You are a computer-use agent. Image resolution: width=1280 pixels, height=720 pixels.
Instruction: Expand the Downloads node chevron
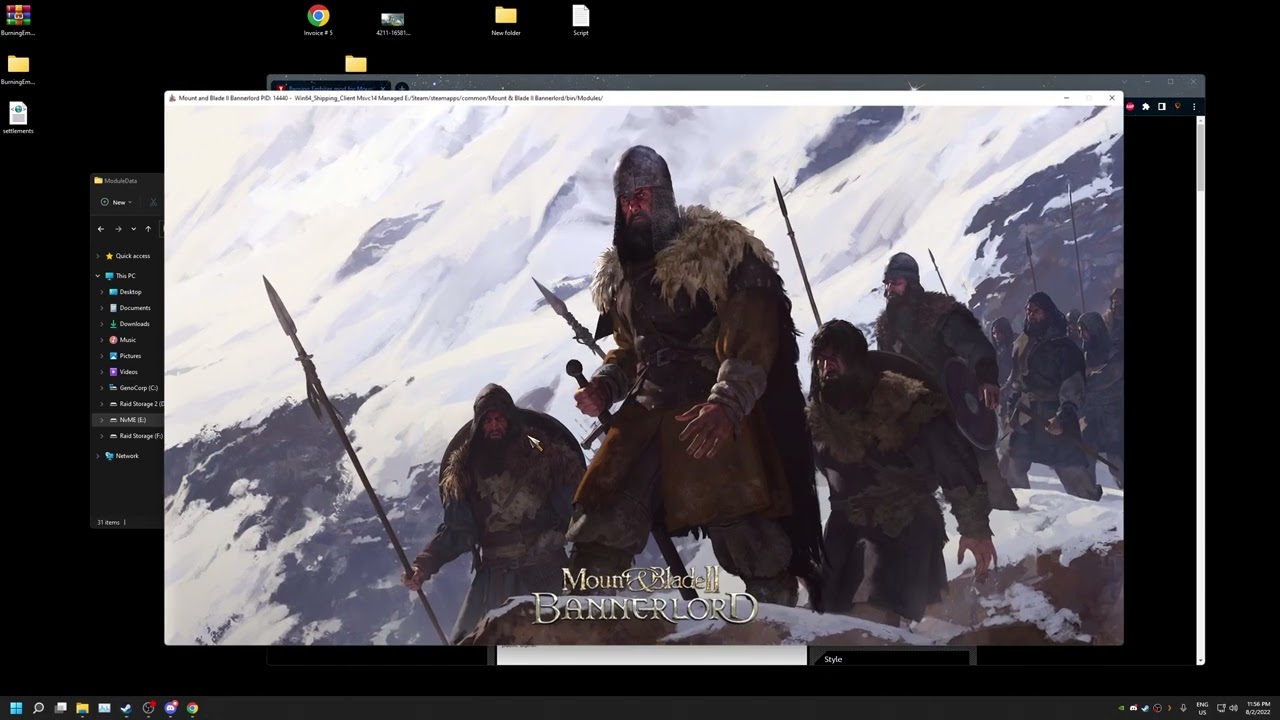tap(102, 324)
